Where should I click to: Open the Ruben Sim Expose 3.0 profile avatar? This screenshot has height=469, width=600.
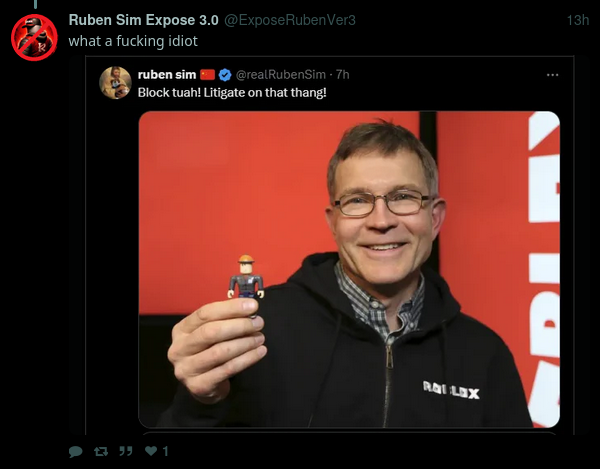tap(34, 37)
